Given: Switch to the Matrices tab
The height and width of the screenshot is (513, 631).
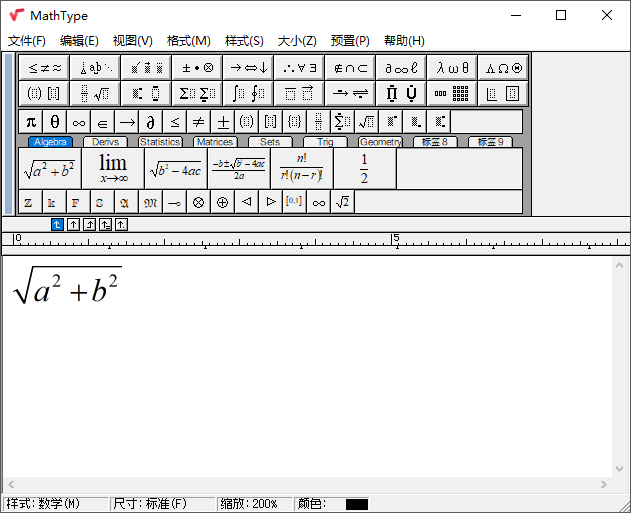Looking at the screenshot, I should click(214, 142).
